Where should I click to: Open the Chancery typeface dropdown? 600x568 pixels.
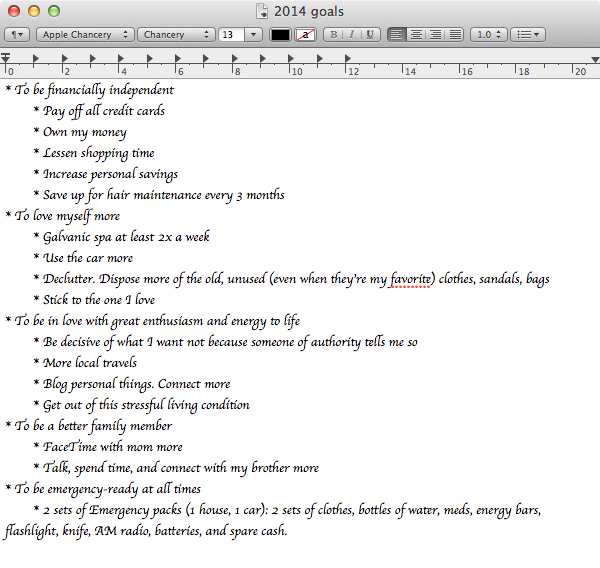tap(175, 34)
